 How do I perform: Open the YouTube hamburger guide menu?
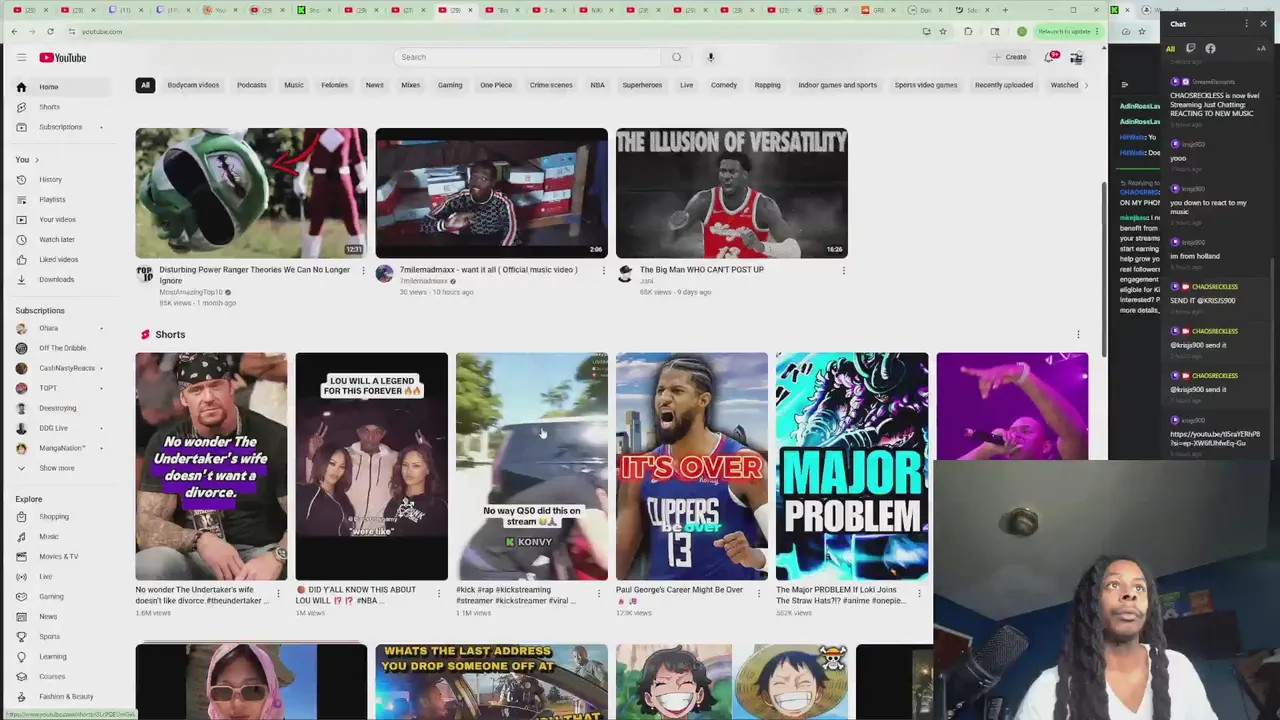21,57
